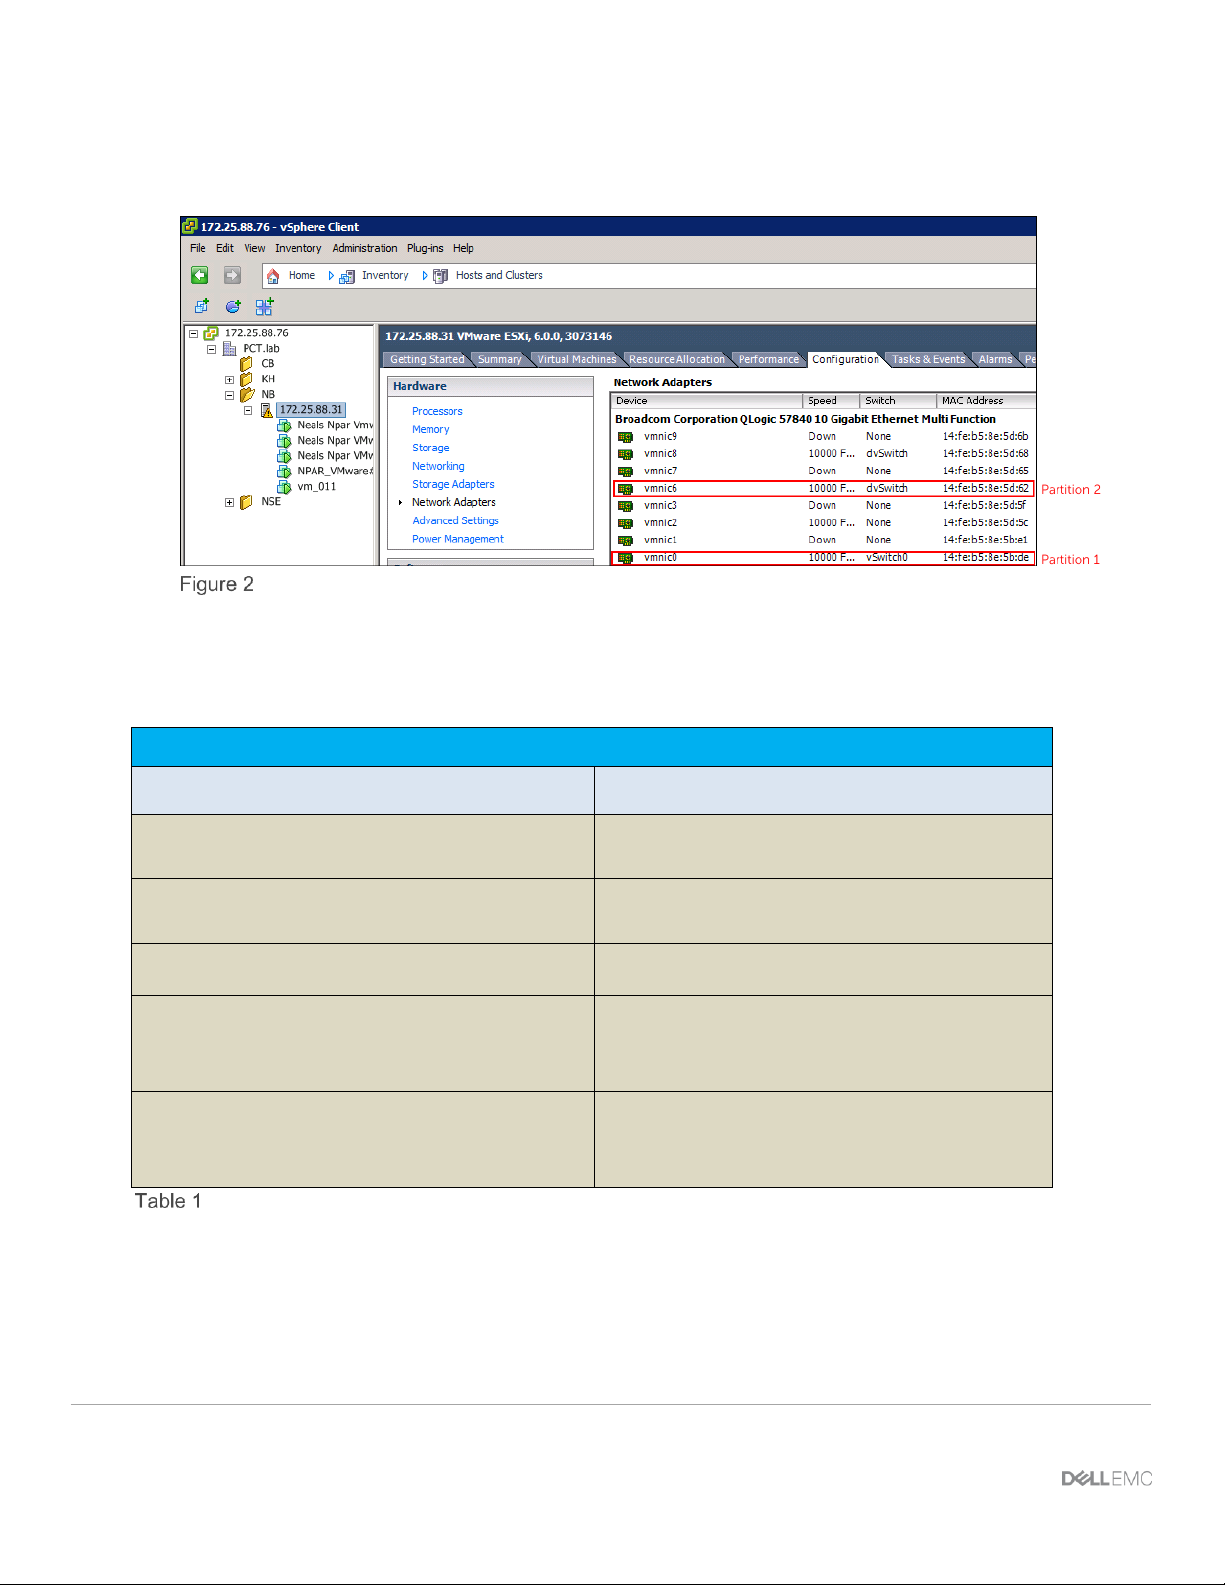Image resolution: width=1225 pixels, height=1585 pixels.
Task: Open the Storage hardware link
Action: (431, 448)
